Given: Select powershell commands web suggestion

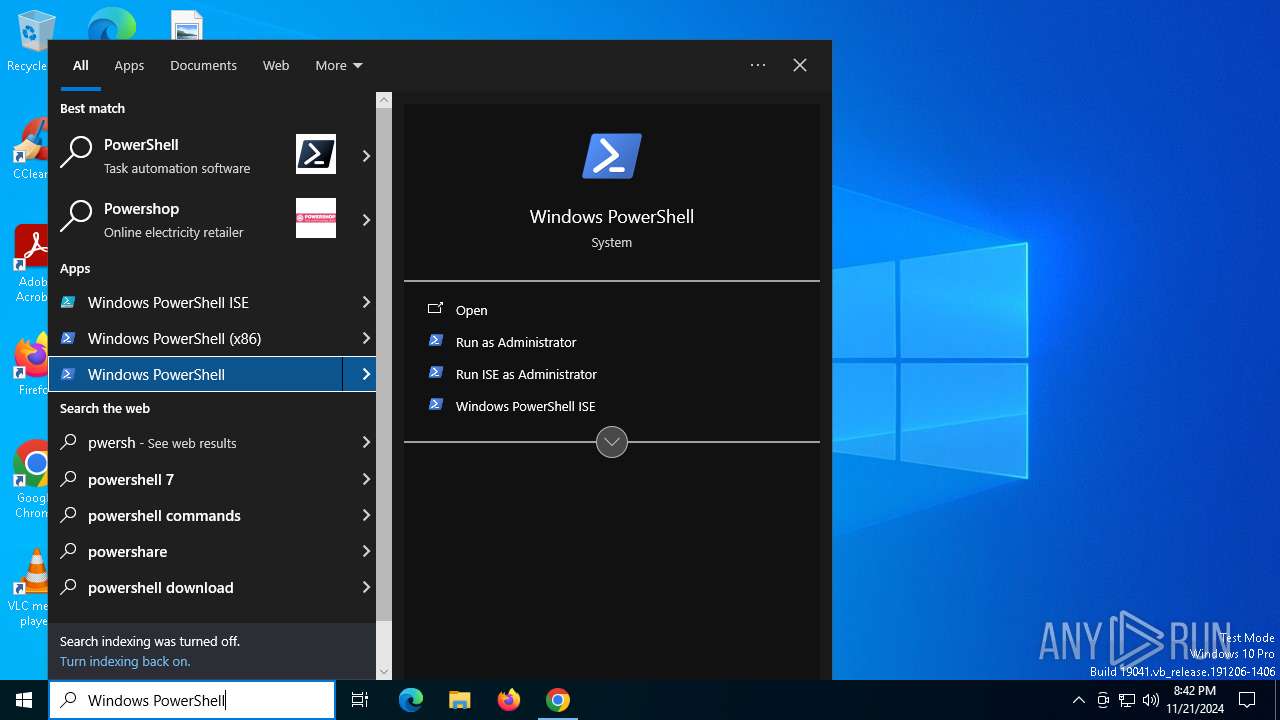Looking at the screenshot, I should [202, 515].
